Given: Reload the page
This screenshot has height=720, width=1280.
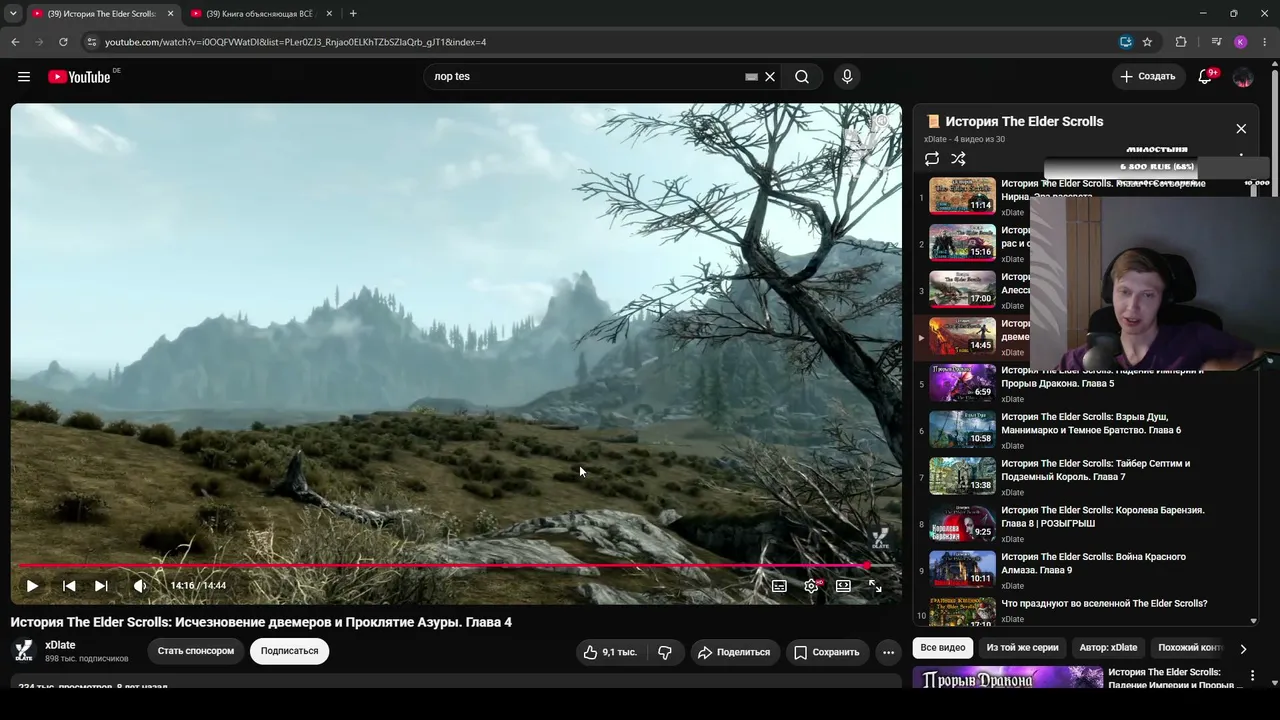Looking at the screenshot, I should (63, 42).
